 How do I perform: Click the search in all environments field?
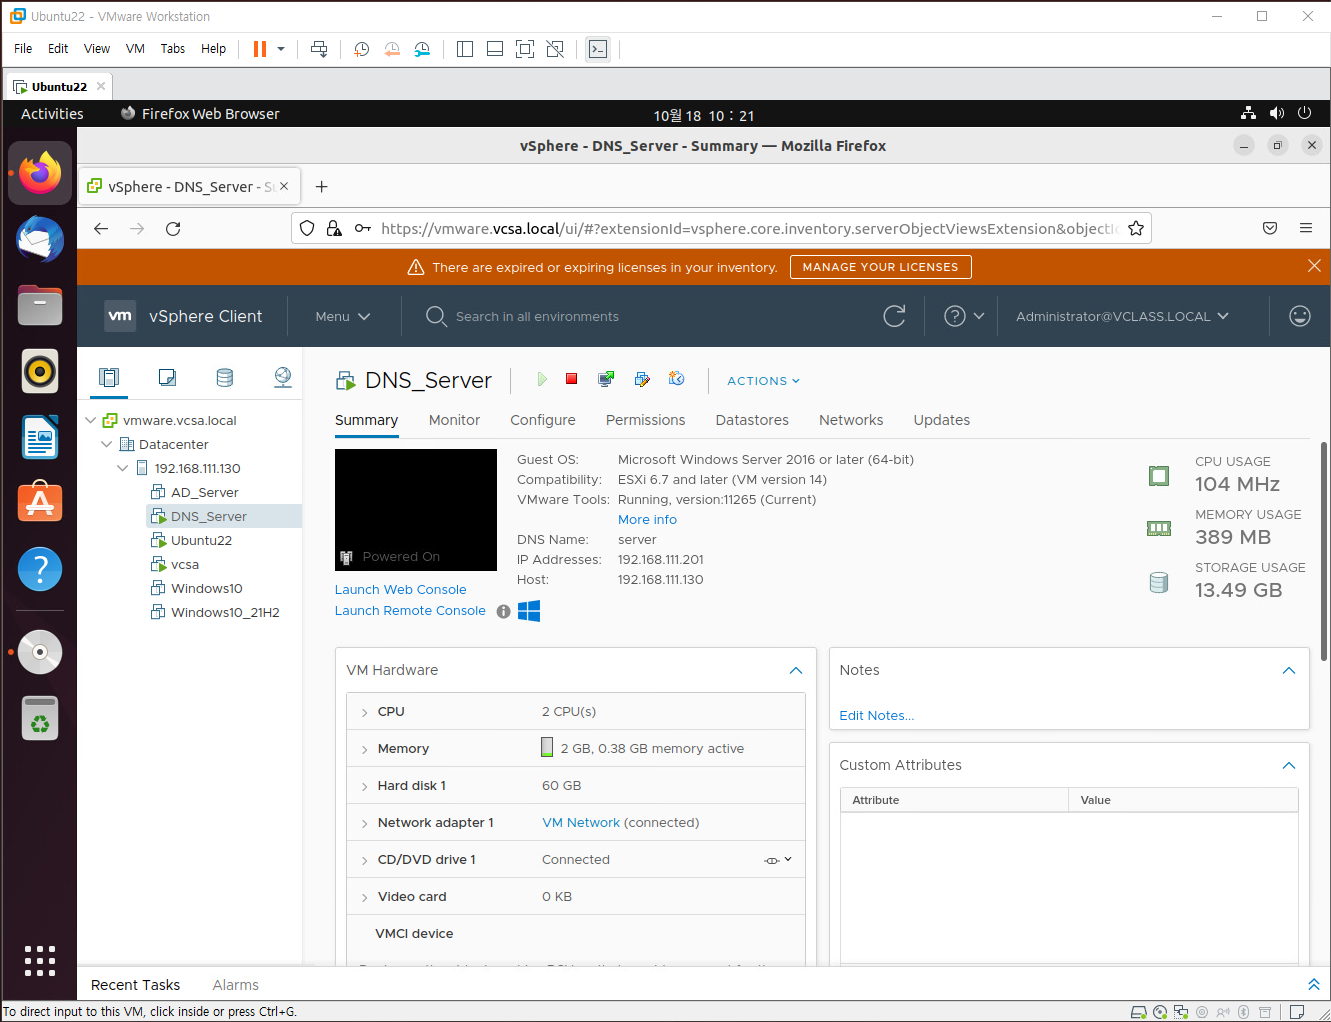pyautogui.click(x=537, y=317)
